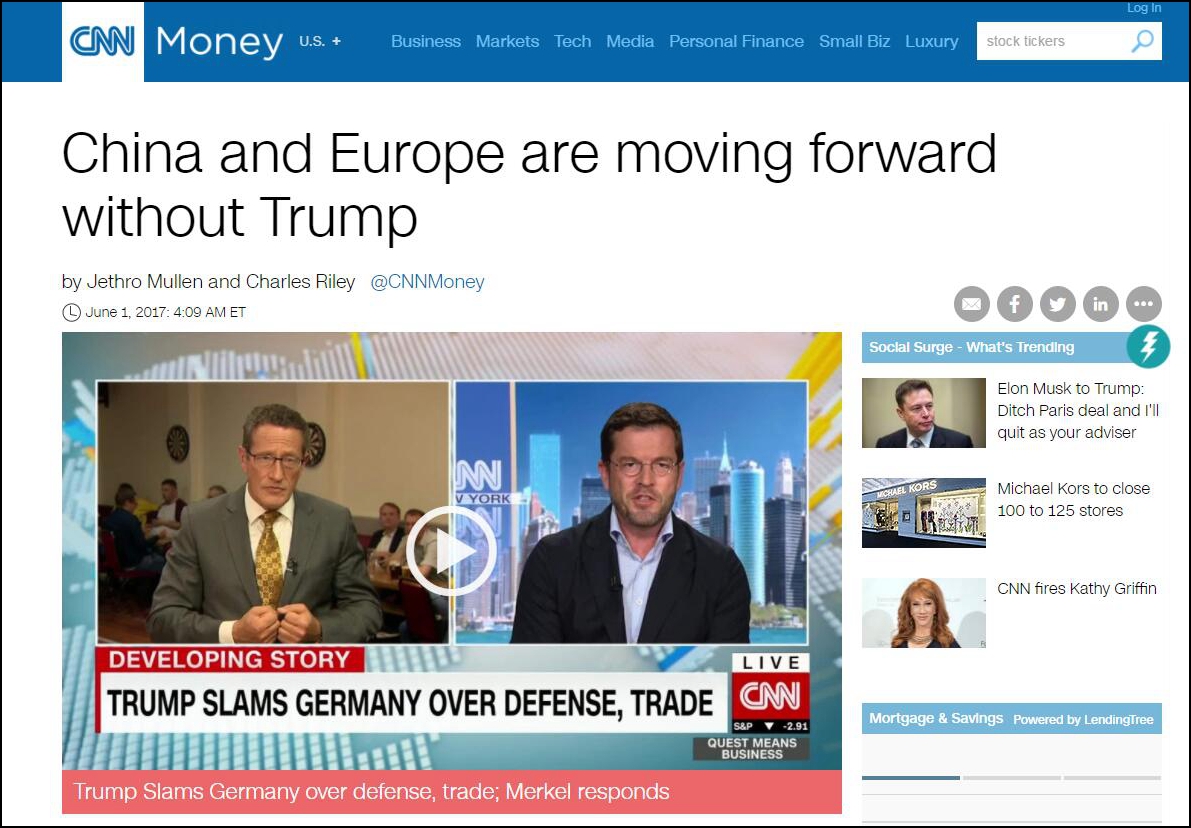Click Powered by LendingTree label
Image resolution: width=1191 pixels, height=828 pixels.
click(x=1083, y=719)
